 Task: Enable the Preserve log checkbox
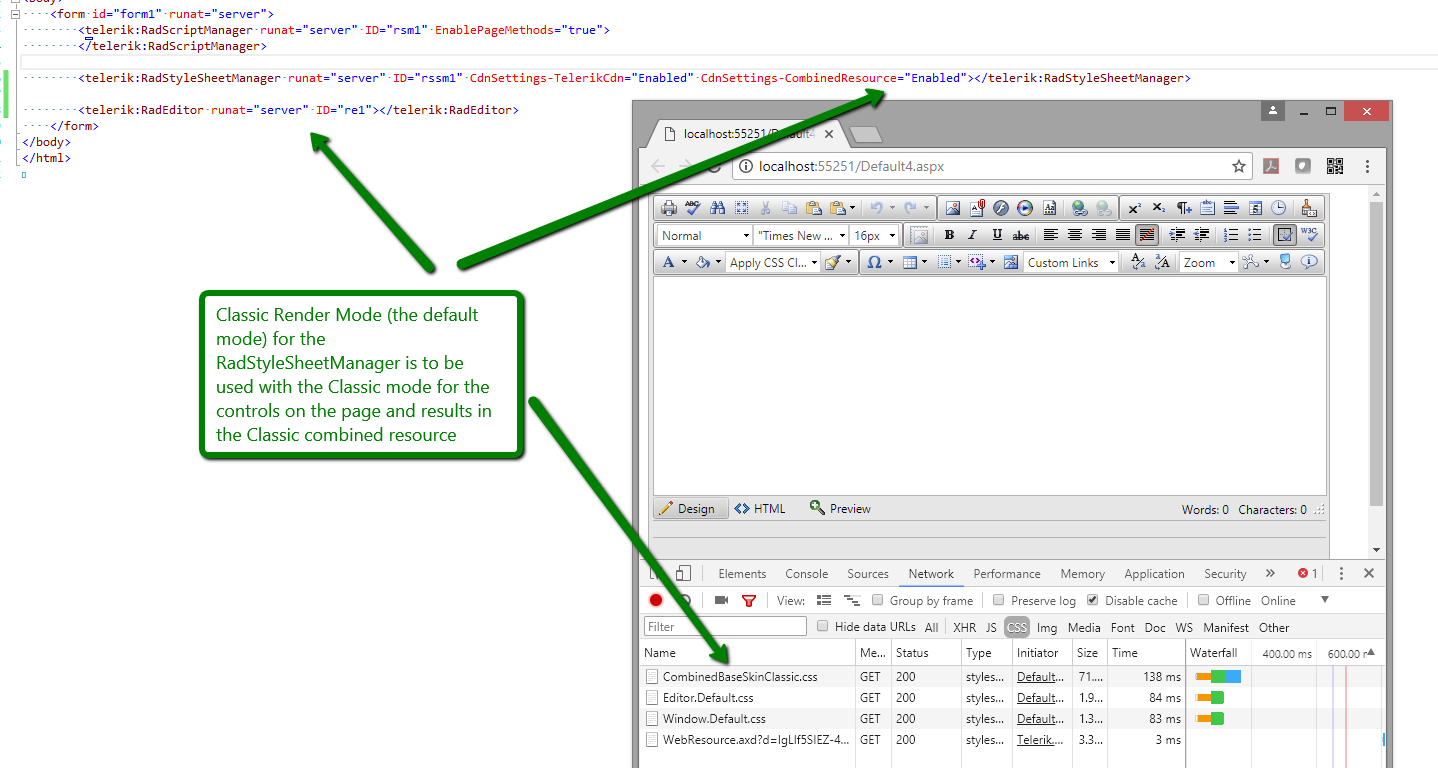point(998,600)
